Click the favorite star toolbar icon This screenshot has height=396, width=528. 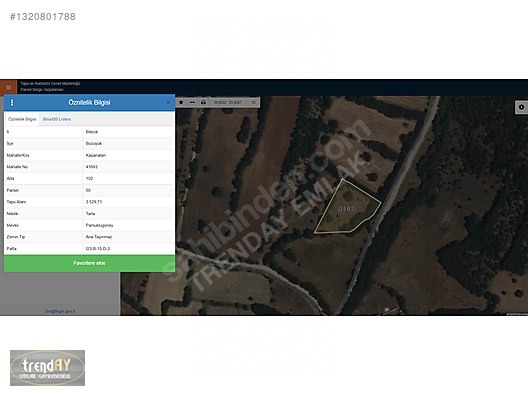click(181, 102)
